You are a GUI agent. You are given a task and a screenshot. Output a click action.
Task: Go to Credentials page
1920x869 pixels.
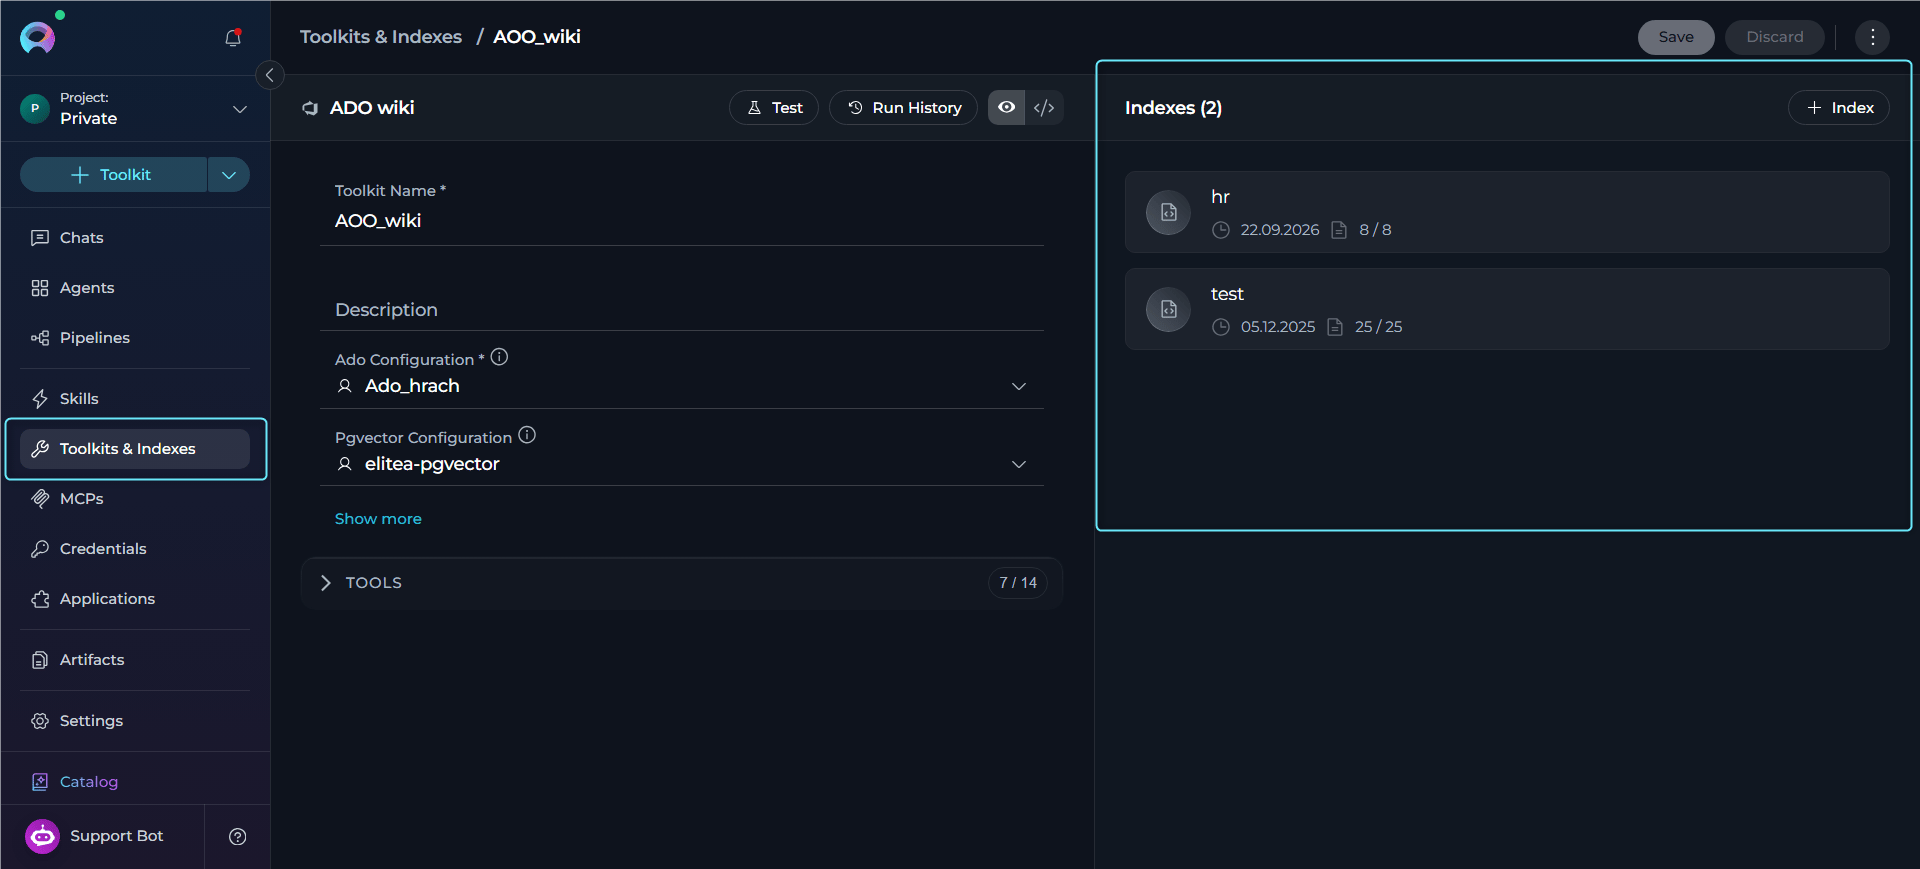[135, 549]
